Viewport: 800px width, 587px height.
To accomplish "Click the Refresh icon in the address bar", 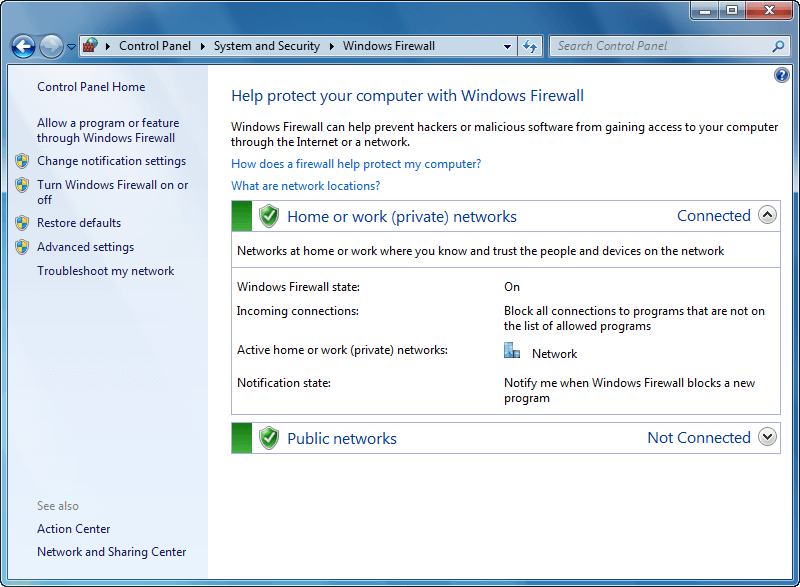I will point(530,46).
